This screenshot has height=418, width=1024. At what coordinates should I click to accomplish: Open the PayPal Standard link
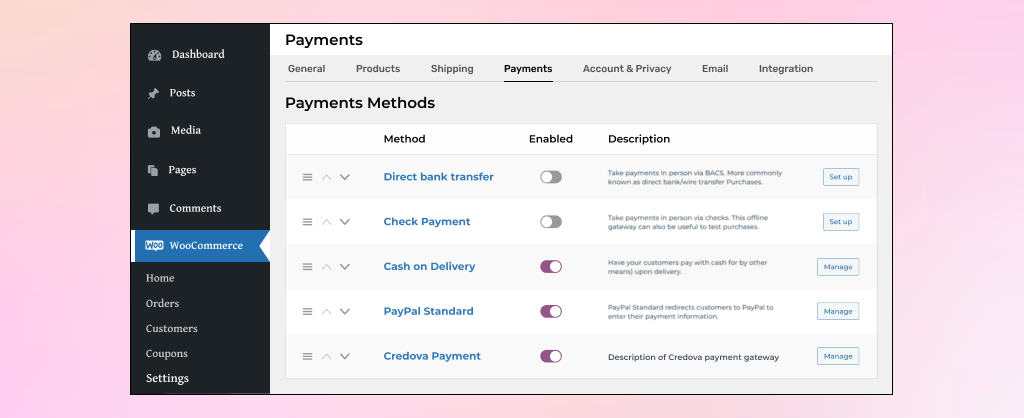click(428, 312)
